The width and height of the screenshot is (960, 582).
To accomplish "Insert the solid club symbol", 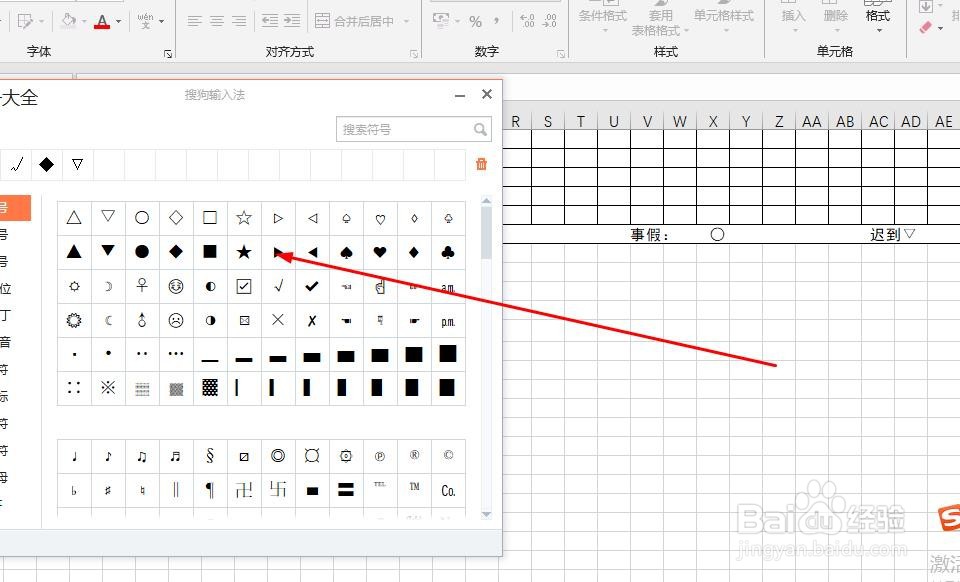I will (448, 252).
